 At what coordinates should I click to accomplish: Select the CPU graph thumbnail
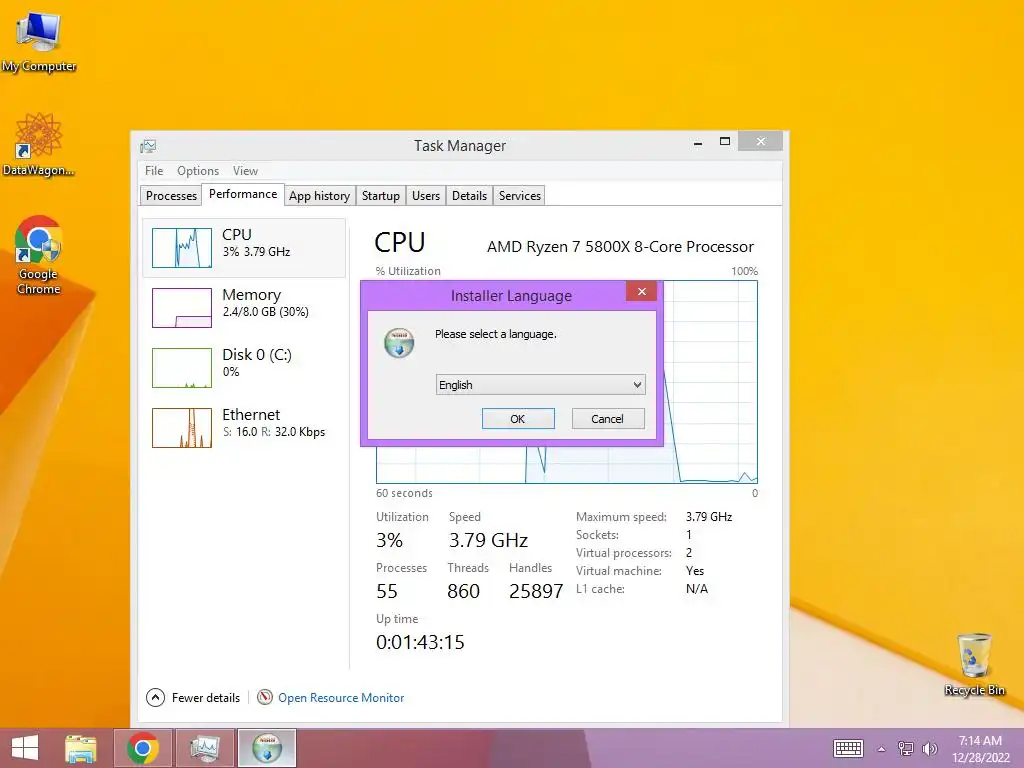(x=182, y=248)
